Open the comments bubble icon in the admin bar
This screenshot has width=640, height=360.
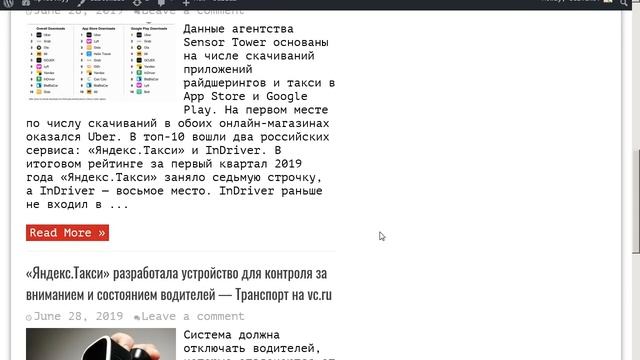[x=162, y=2]
